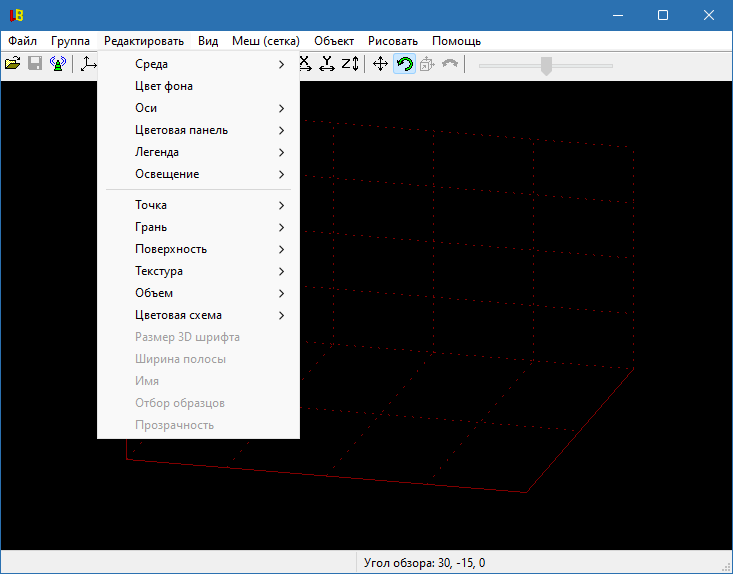733x574 pixels.
Task: Click the blue-green beacon toolbar icon
Action: click(57, 64)
